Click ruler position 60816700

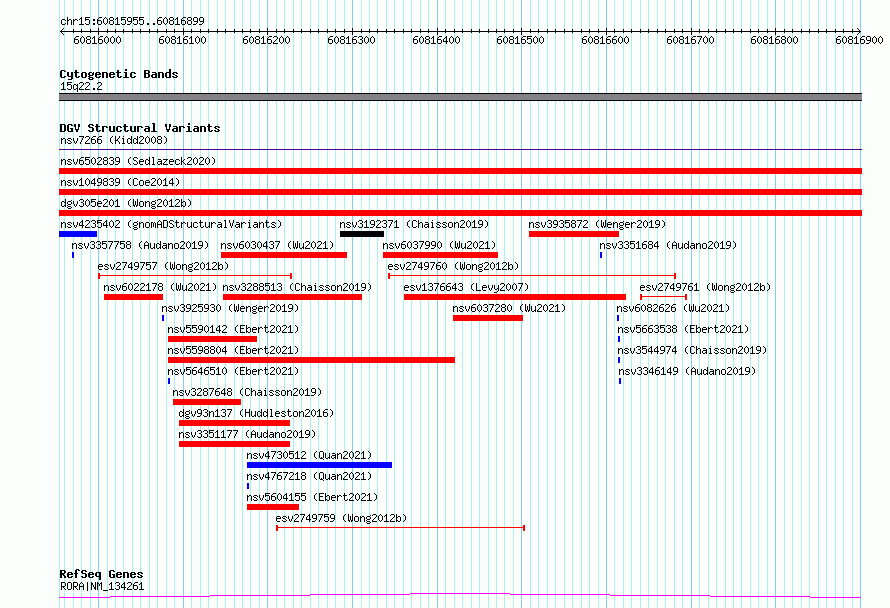690,40
